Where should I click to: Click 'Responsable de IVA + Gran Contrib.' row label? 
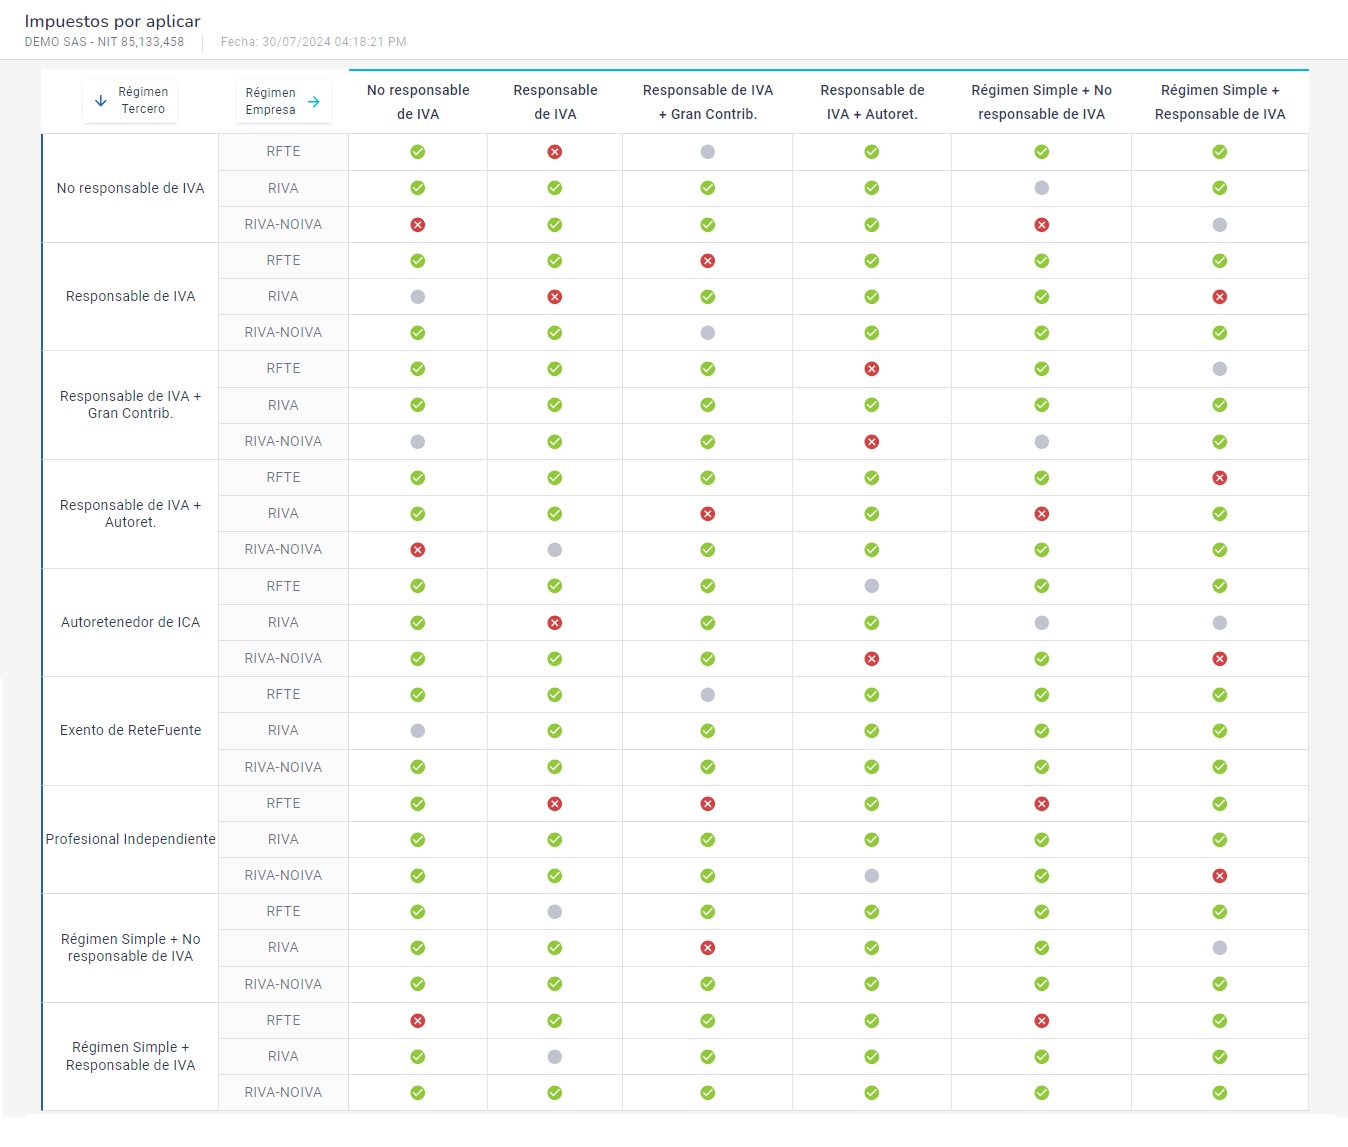pos(131,405)
